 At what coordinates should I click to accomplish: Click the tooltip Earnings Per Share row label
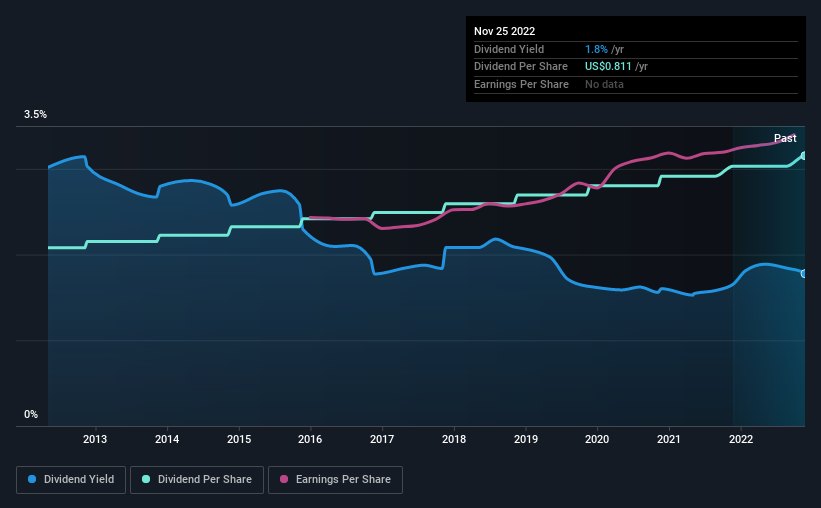coord(521,84)
